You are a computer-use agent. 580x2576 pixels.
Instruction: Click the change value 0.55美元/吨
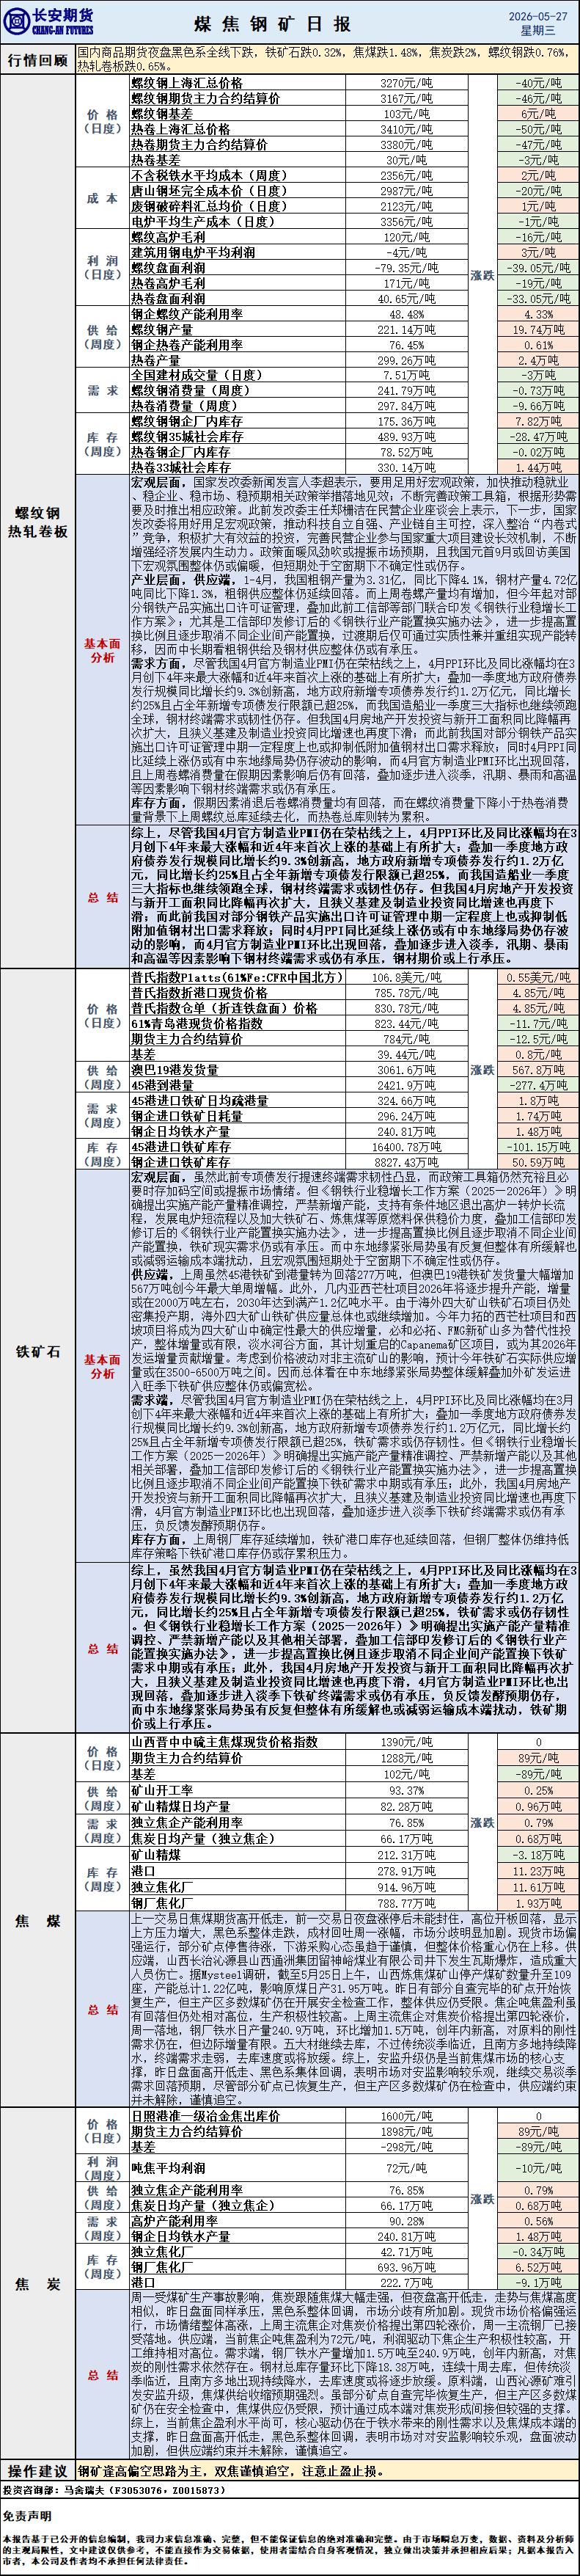(x=538, y=978)
